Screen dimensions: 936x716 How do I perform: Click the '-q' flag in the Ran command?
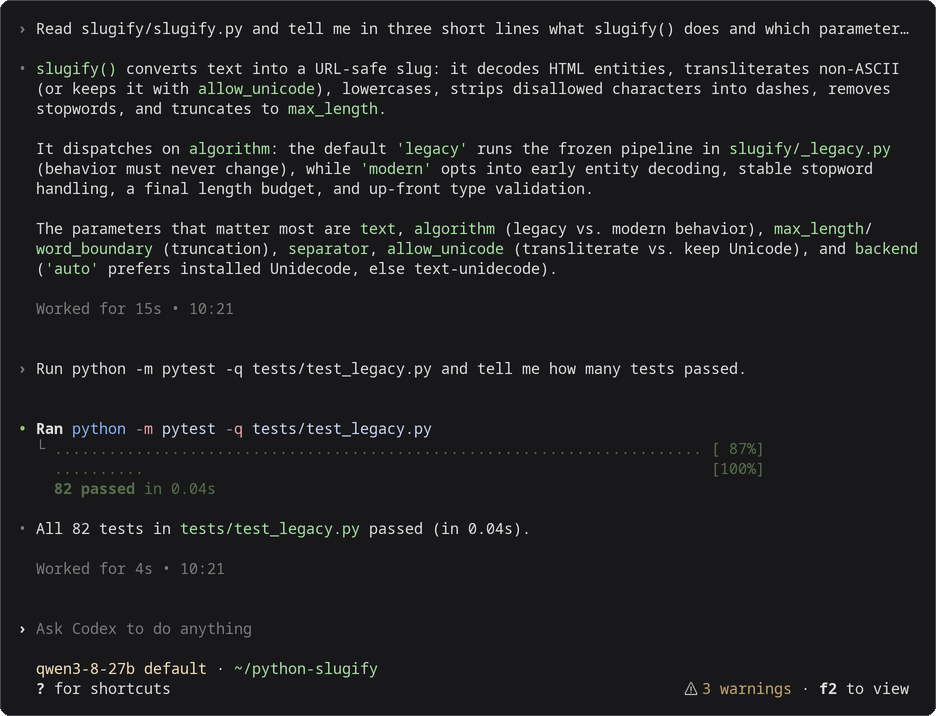point(234,429)
